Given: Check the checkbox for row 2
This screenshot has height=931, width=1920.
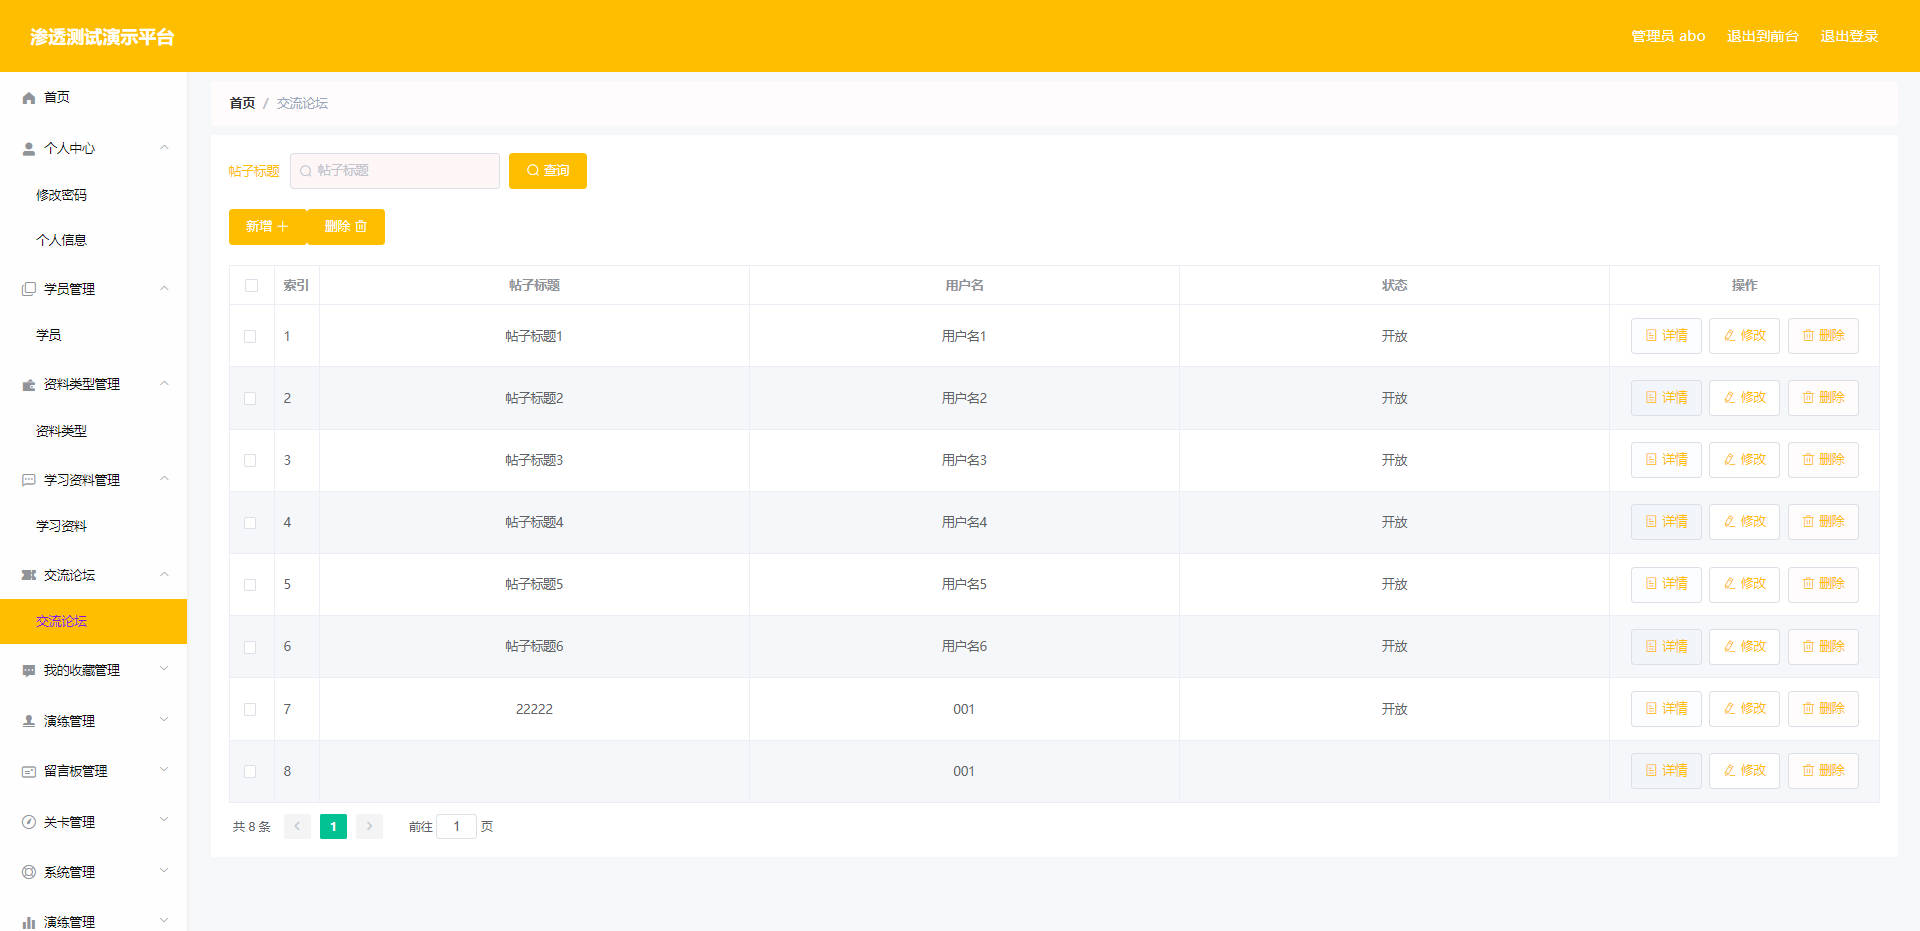Looking at the screenshot, I should tap(250, 399).
